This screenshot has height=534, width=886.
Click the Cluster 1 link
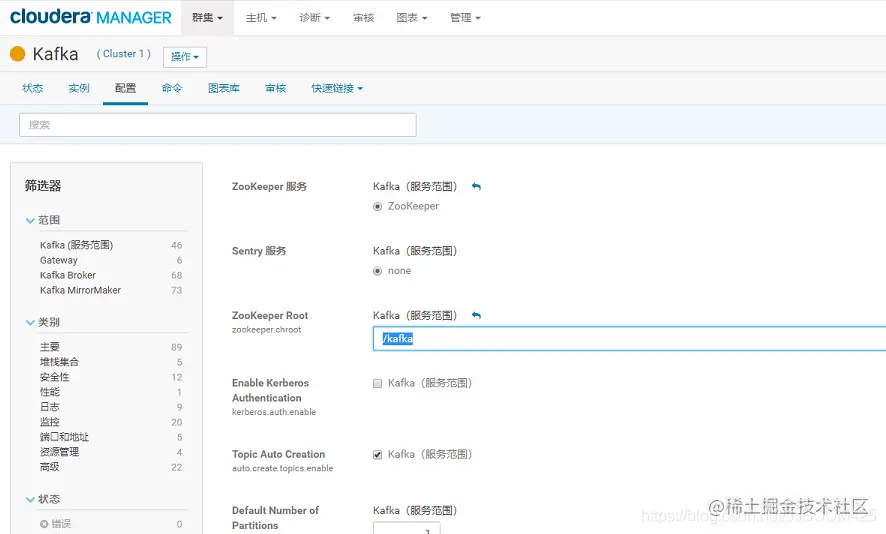tap(124, 54)
